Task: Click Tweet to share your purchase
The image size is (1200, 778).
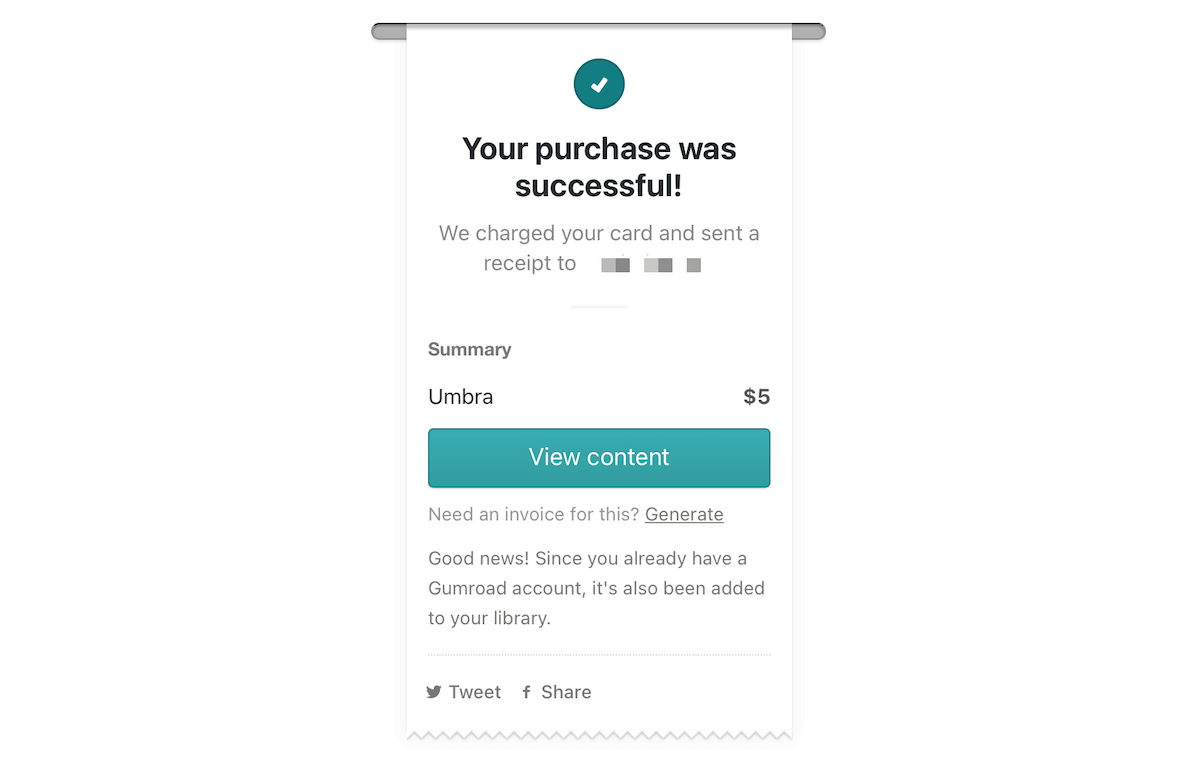Action: click(474, 691)
